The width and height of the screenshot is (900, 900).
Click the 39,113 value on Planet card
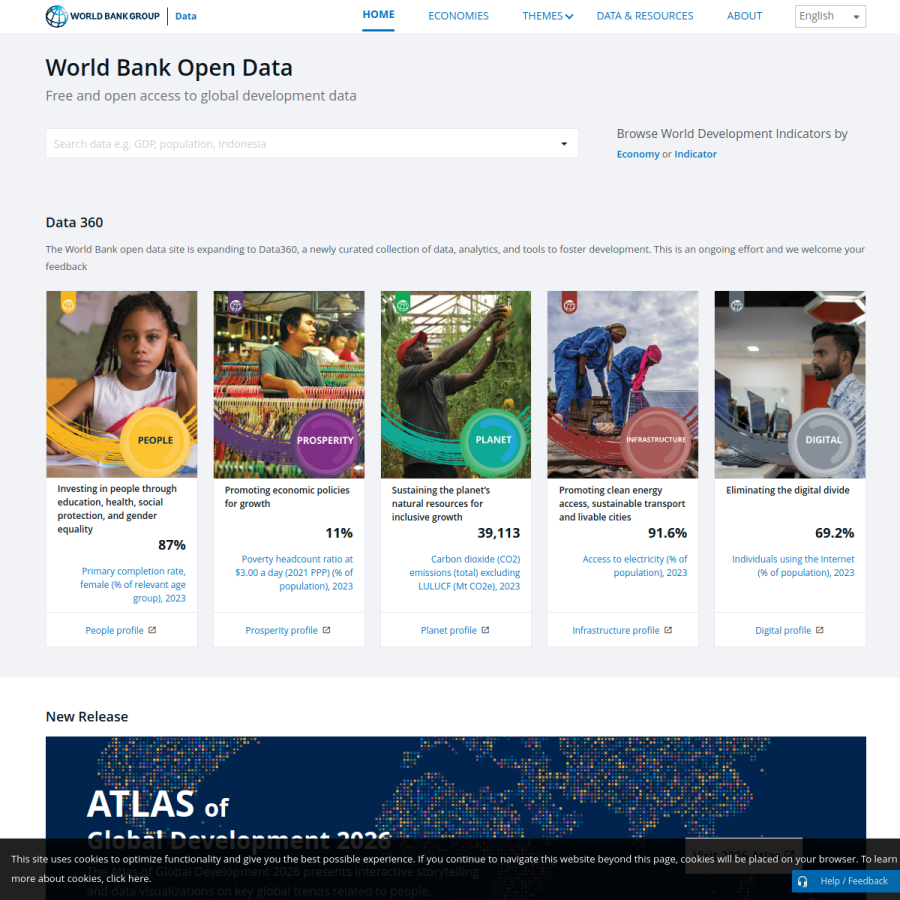[499, 533]
